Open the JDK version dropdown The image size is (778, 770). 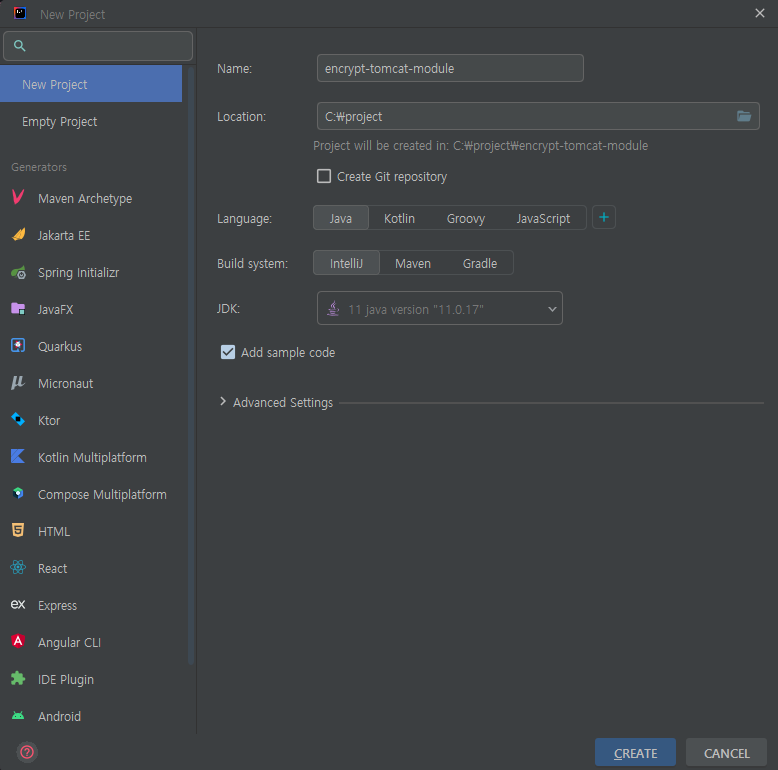coord(440,308)
